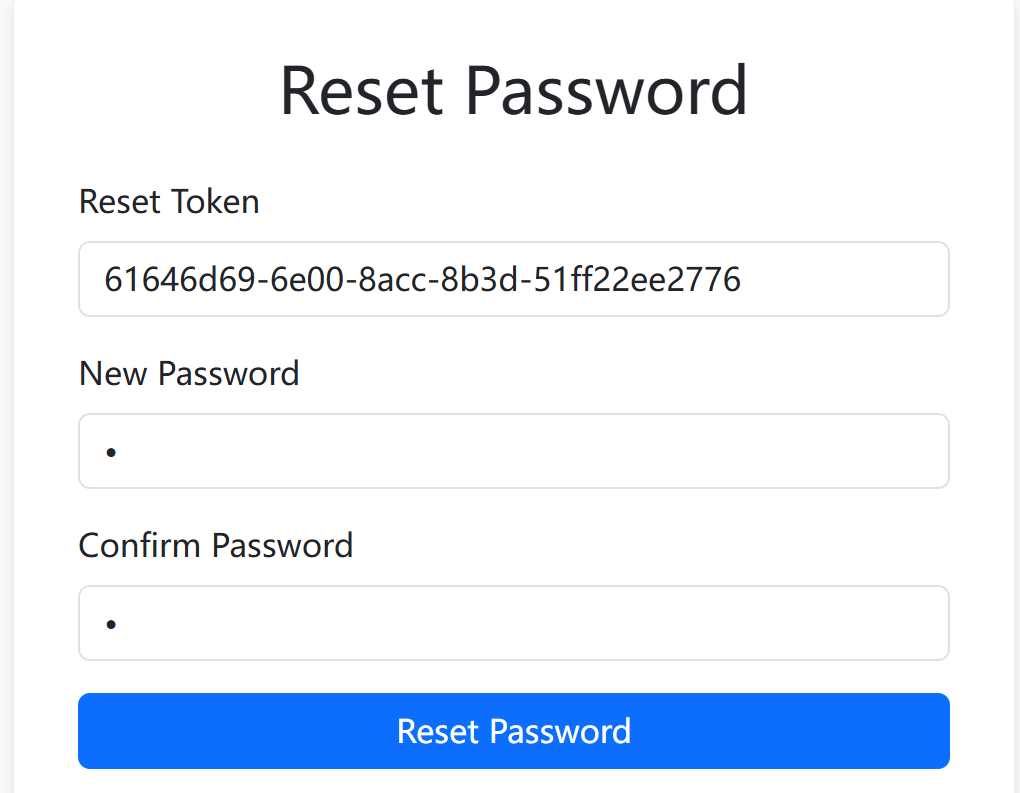
Task: Click the Reset Password page heading
Action: [x=513, y=91]
